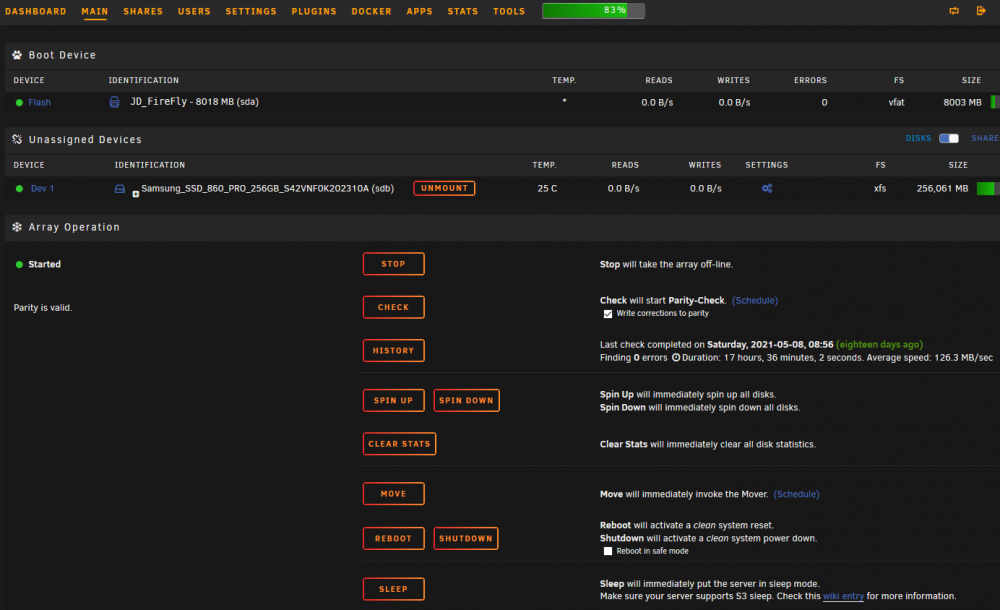Click the JD_FireFly drive icon
The image size is (1000, 610).
pos(114,102)
